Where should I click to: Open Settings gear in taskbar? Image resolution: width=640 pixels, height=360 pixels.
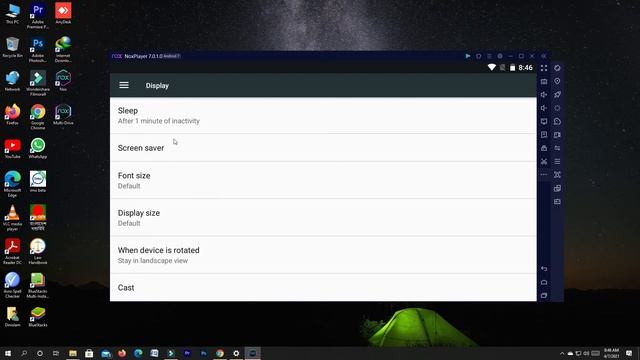[x=236, y=353]
